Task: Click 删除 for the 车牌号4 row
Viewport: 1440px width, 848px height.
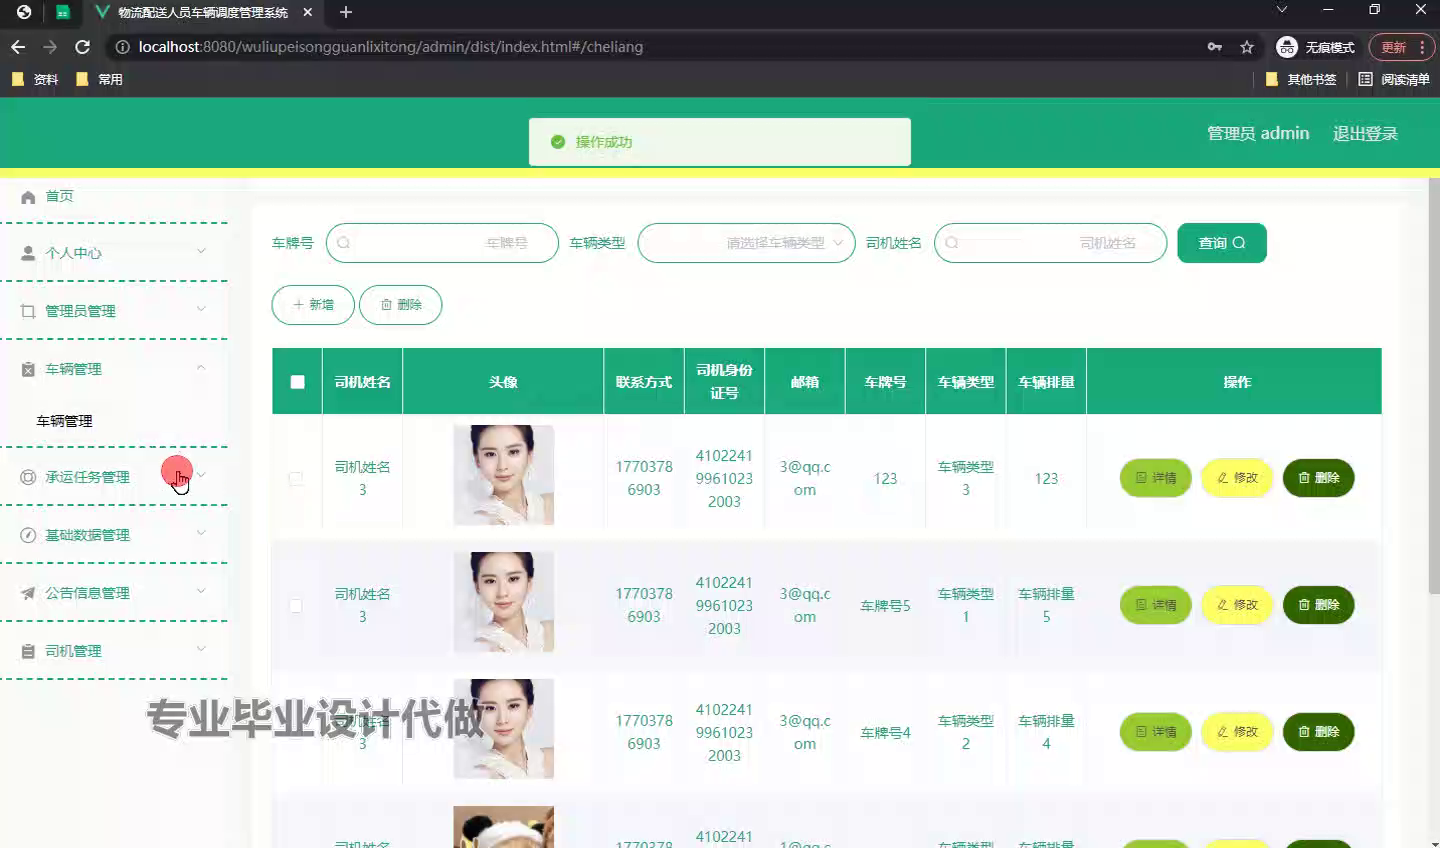Action: click(1318, 732)
